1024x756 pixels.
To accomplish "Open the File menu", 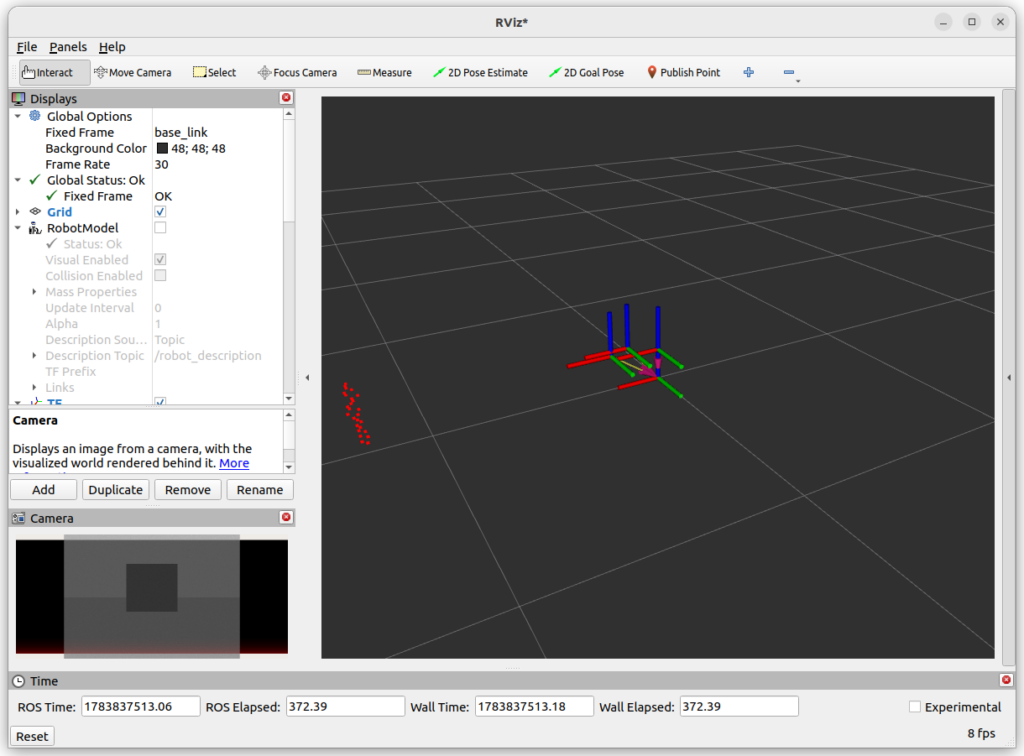I will pyautogui.click(x=27, y=47).
